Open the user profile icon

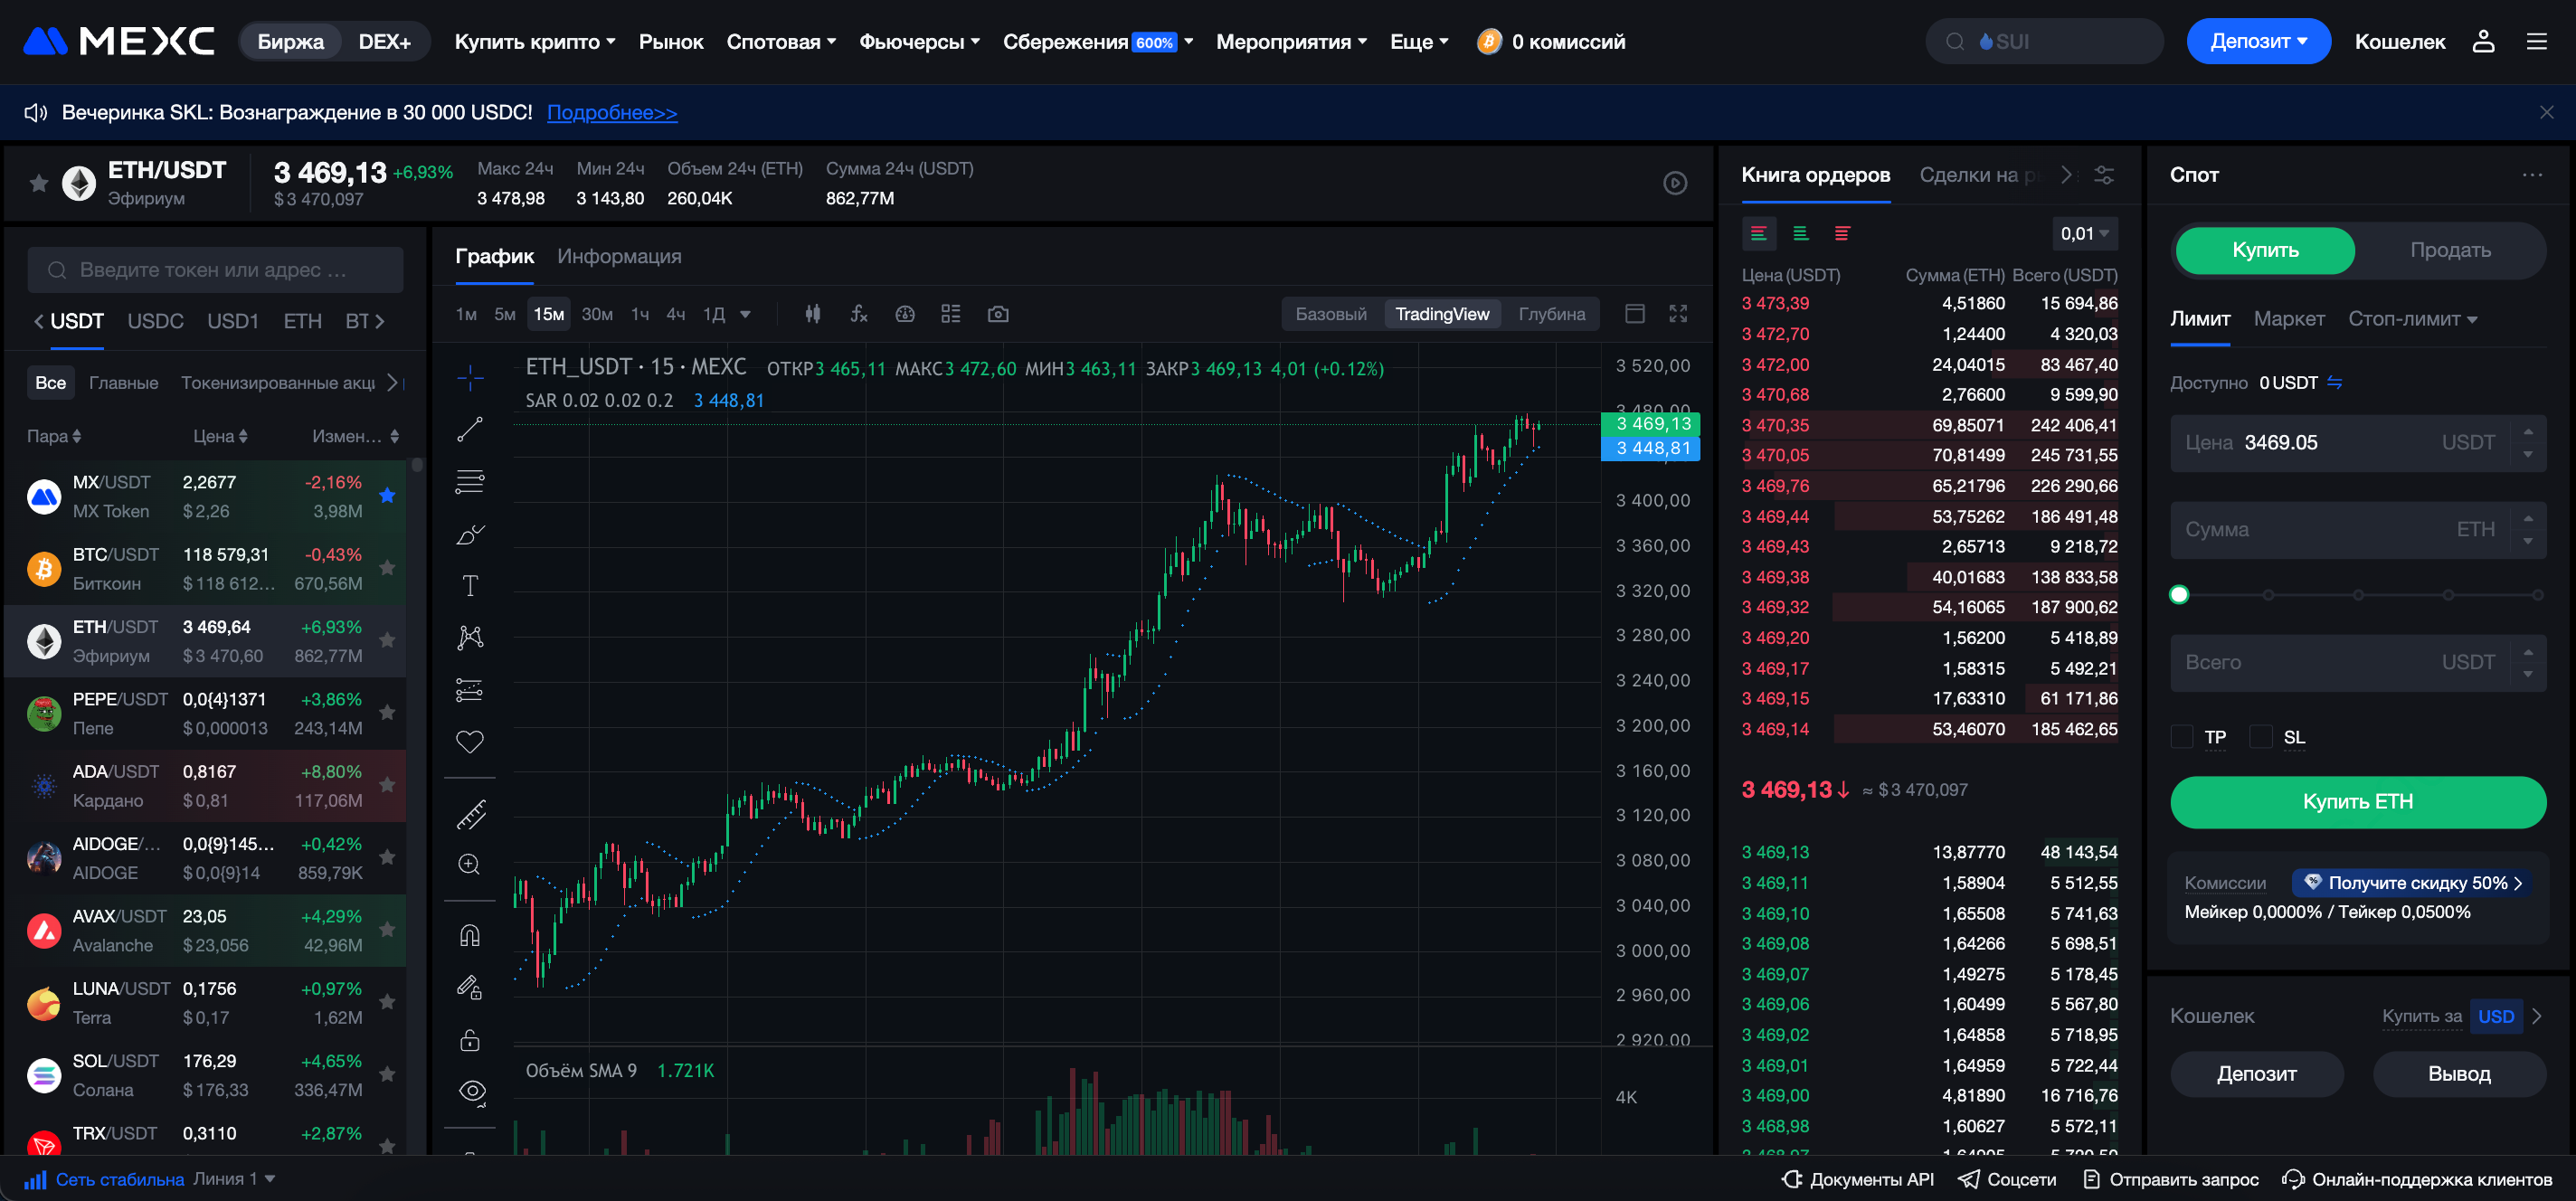tap(2483, 41)
